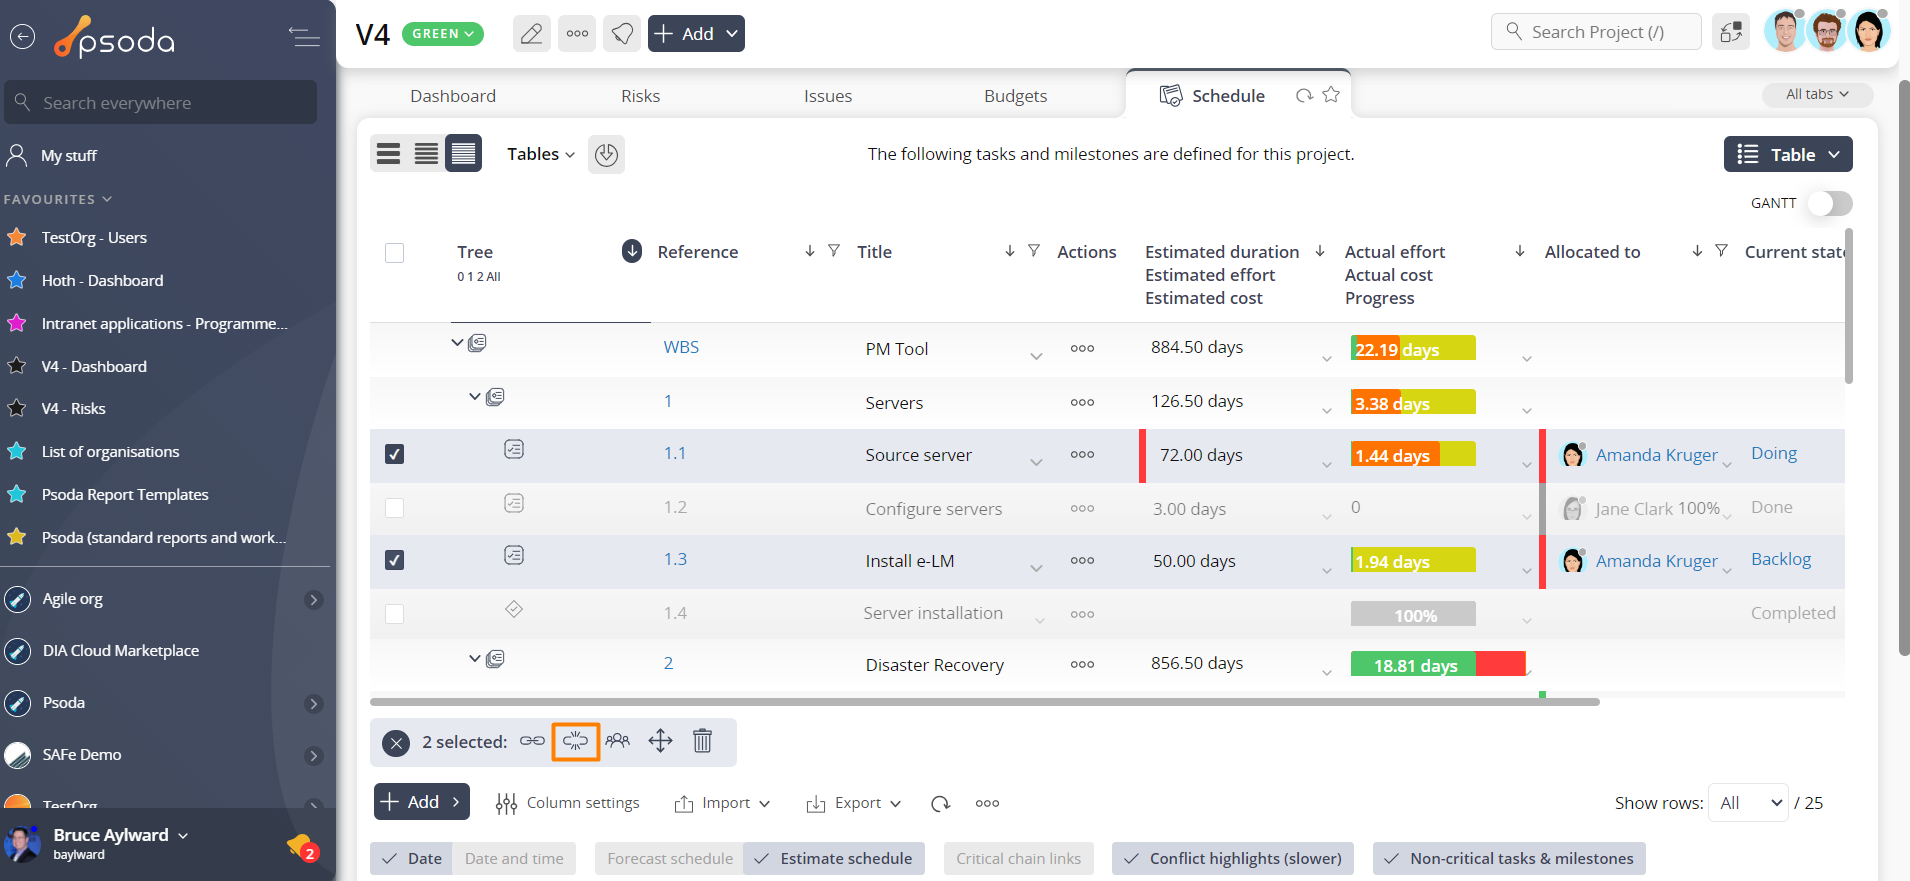Select the medium row density icon
Image resolution: width=1910 pixels, height=881 pixels.
[x=426, y=153]
